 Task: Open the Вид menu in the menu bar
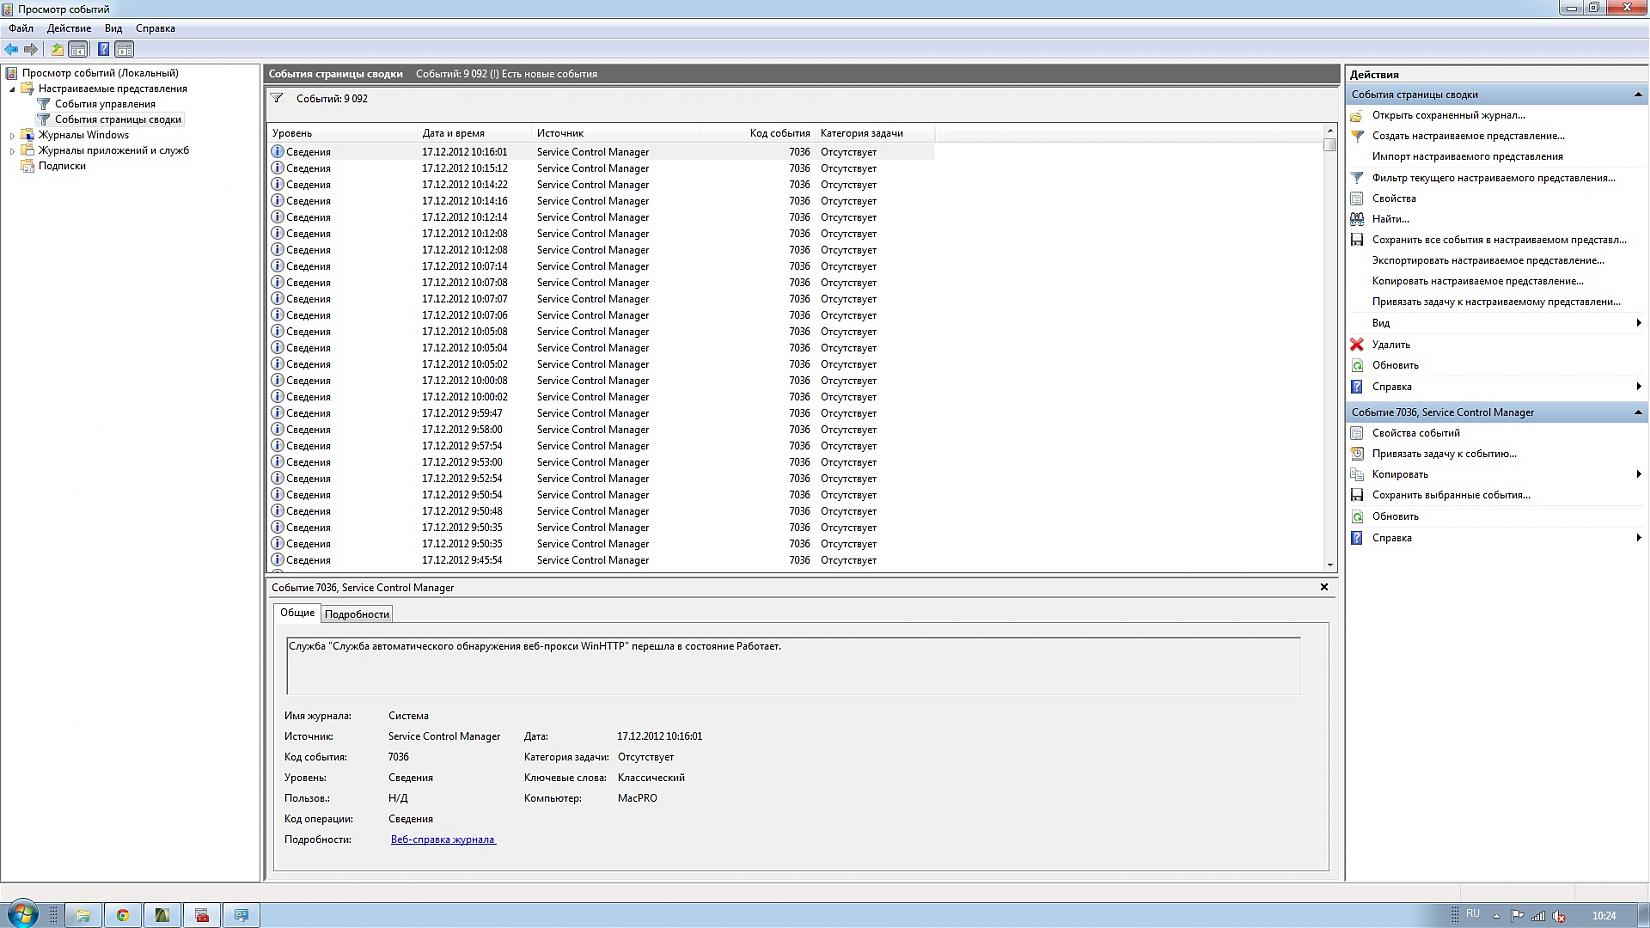click(113, 28)
